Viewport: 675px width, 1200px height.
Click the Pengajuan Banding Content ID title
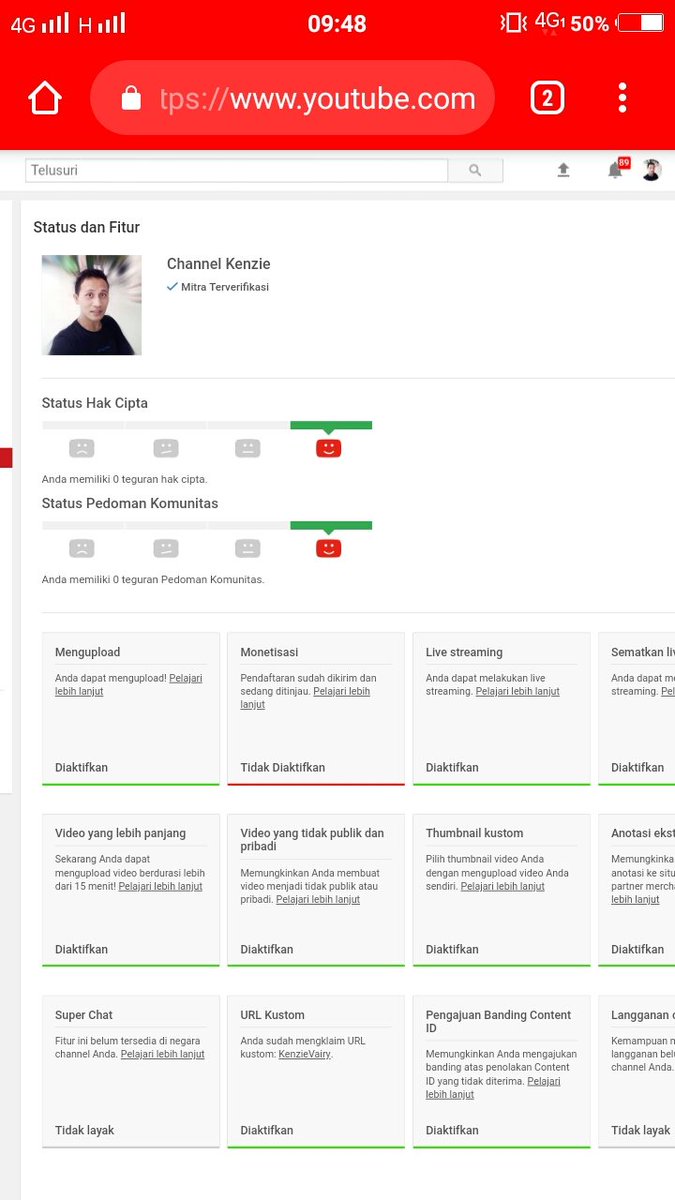(x=498, y=1022)
